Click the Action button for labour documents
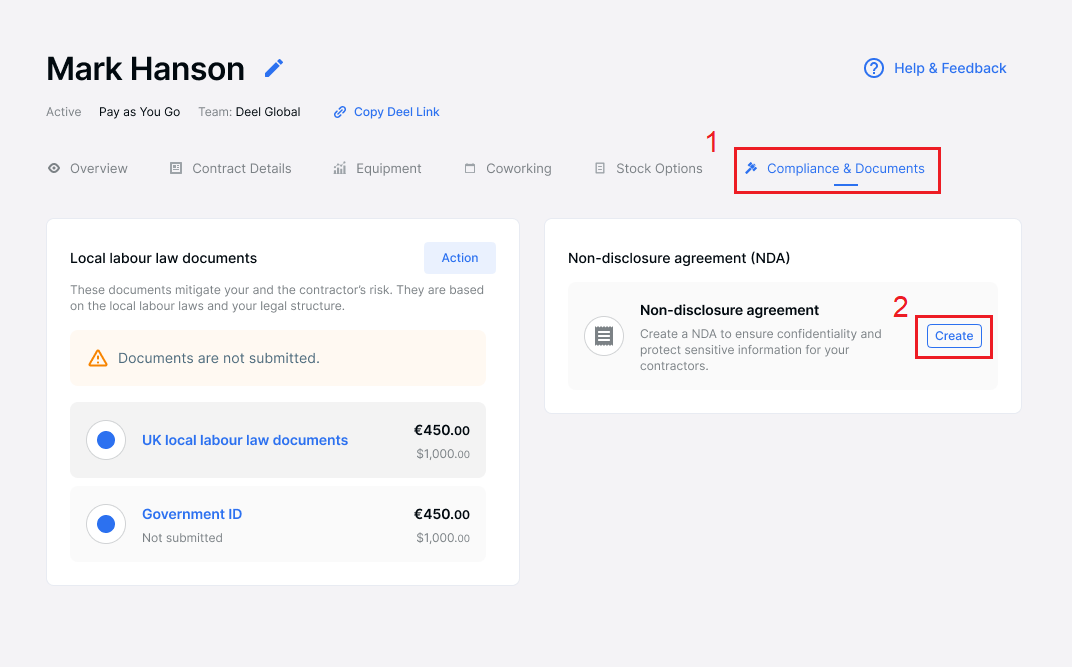1072x667 pixels. pyautogui.click(x=460, y=258)
